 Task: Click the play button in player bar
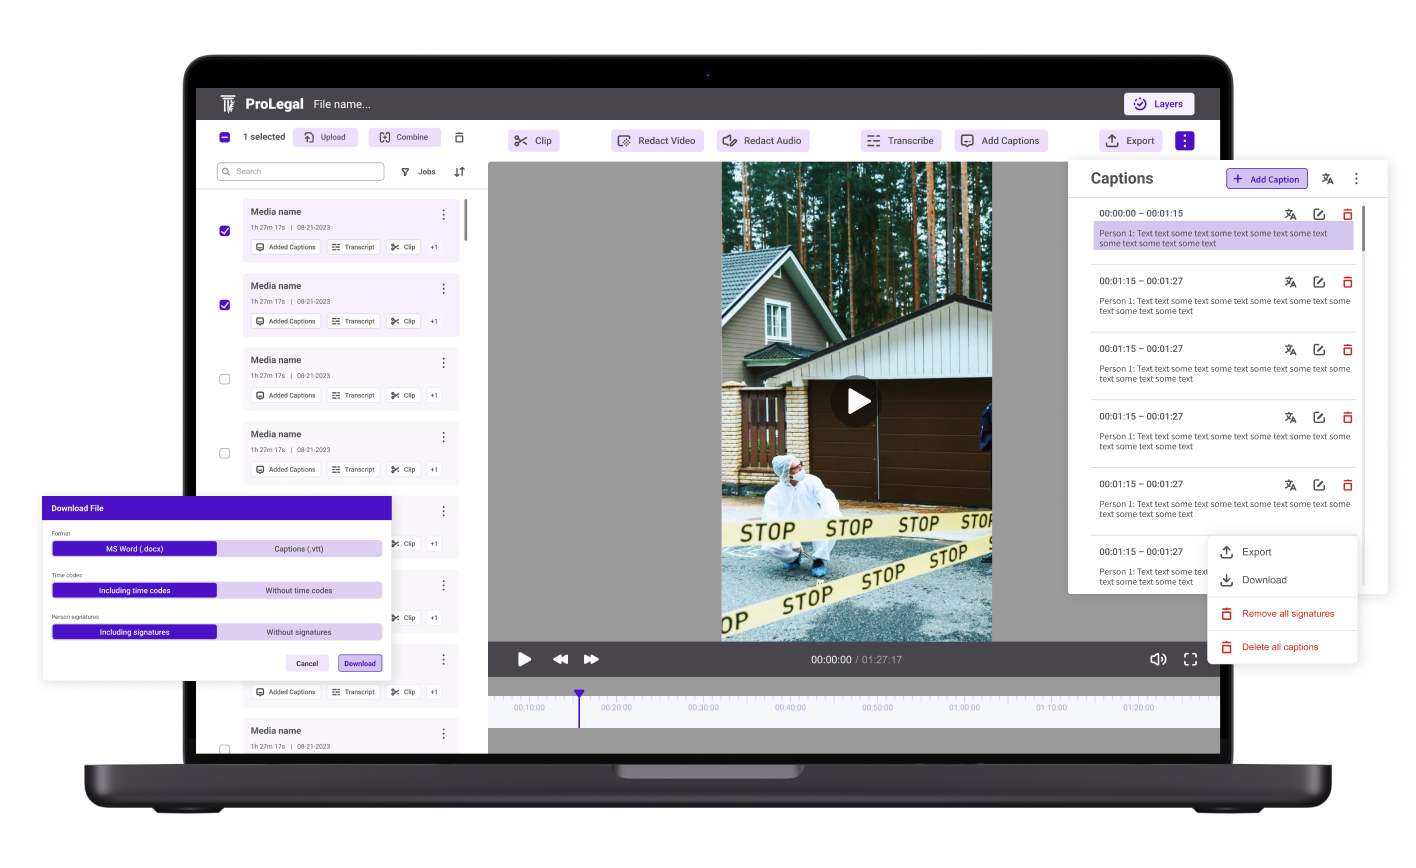point(524,659)
